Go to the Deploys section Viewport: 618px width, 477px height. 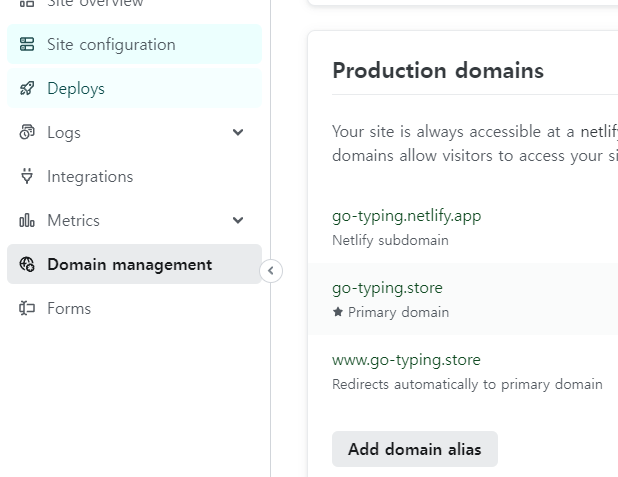[76, 89]
